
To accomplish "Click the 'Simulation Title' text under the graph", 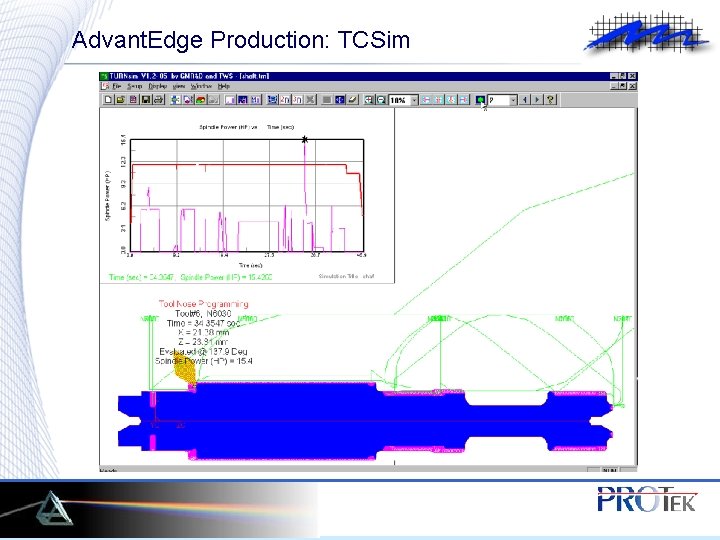I will pos(347,276).
